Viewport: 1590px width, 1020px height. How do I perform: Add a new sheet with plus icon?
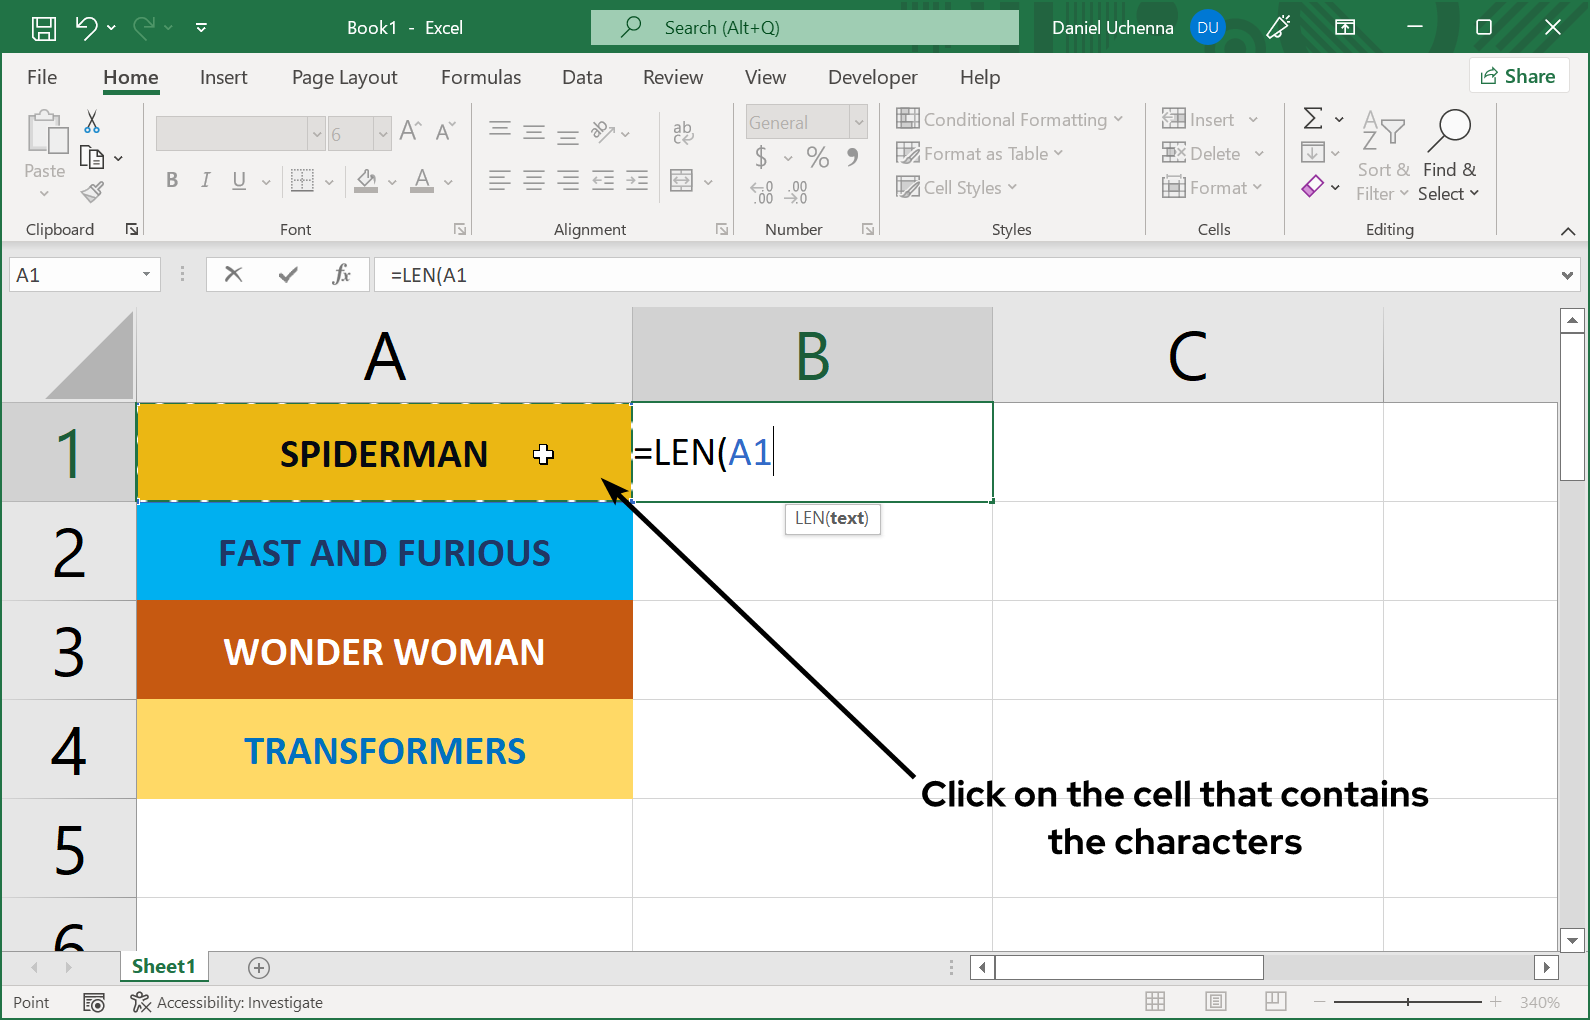(259, 967)
